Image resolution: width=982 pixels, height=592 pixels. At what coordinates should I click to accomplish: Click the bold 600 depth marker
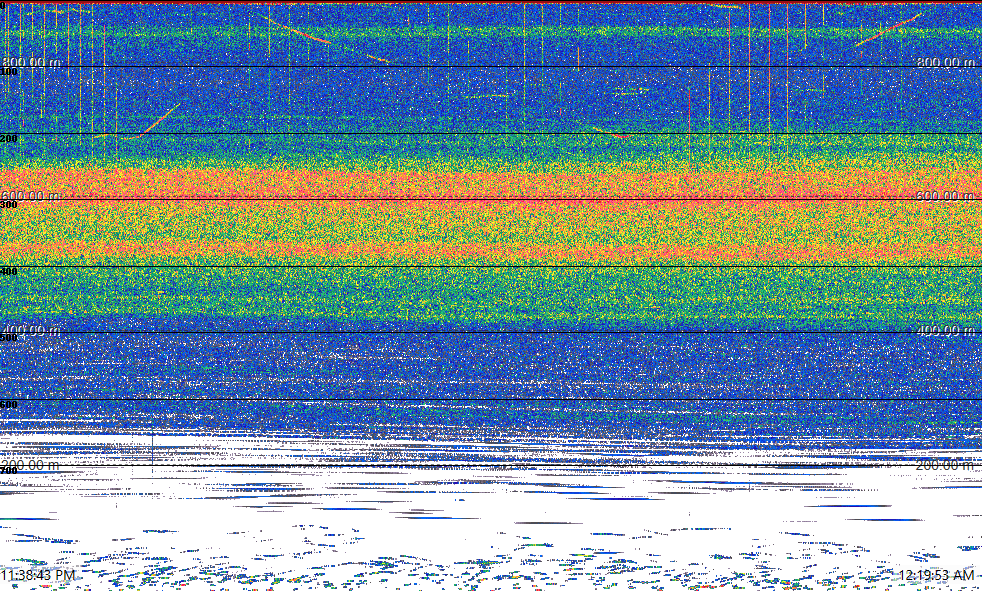pyautogui.click(x=9, y=404)
